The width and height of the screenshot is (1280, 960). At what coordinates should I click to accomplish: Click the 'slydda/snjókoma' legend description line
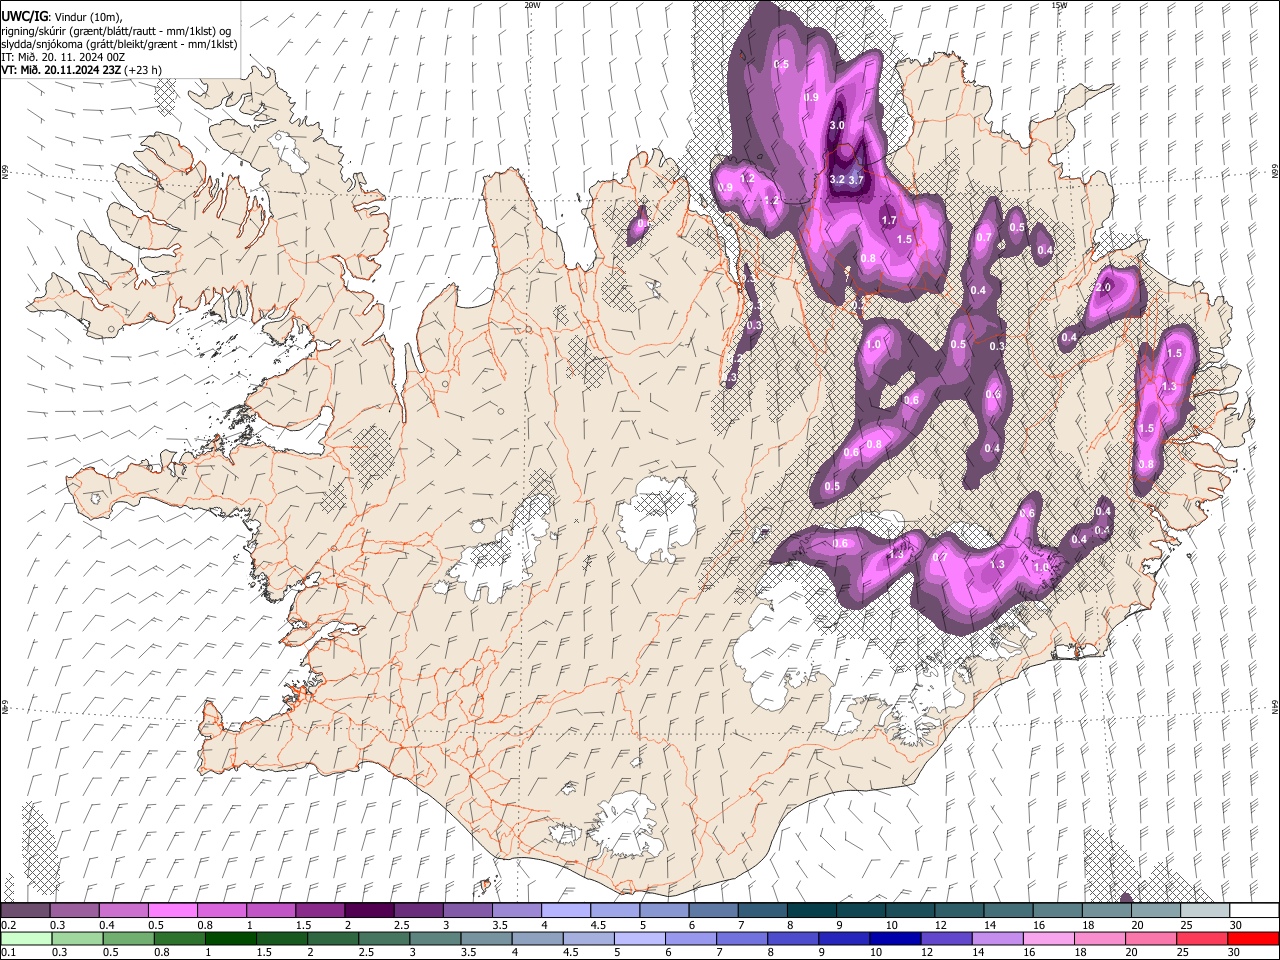coord(119,44)
